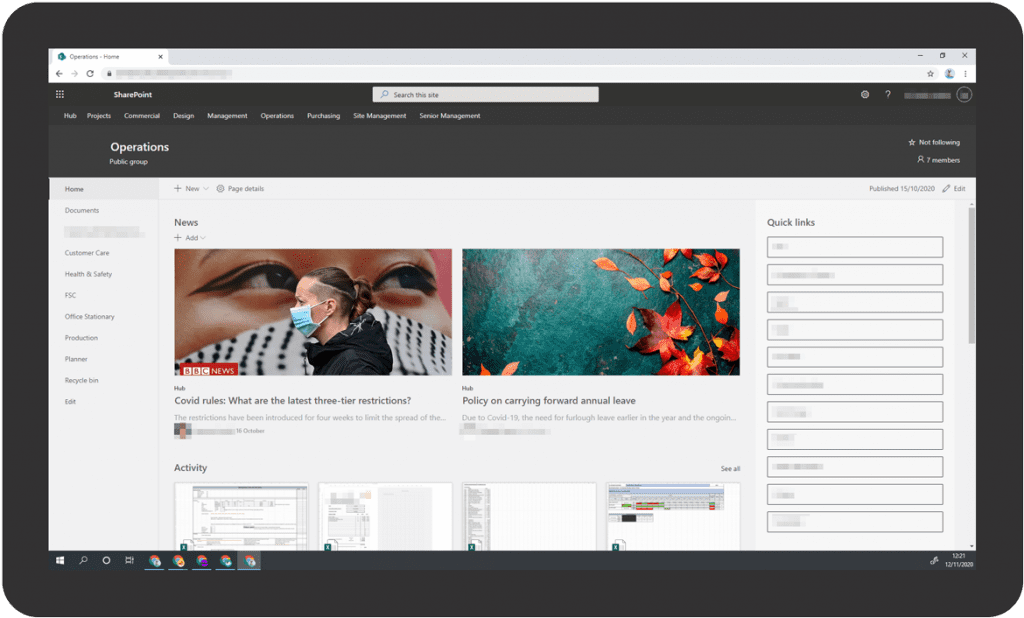Open Task View from the taskbar
The height and width of the screenshot is (618, 1024).
128,561
